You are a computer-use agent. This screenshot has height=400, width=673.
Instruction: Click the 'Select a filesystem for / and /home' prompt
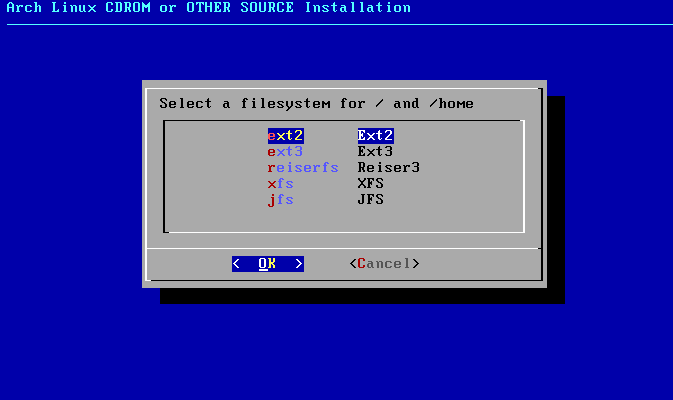(x=316, y=103)
